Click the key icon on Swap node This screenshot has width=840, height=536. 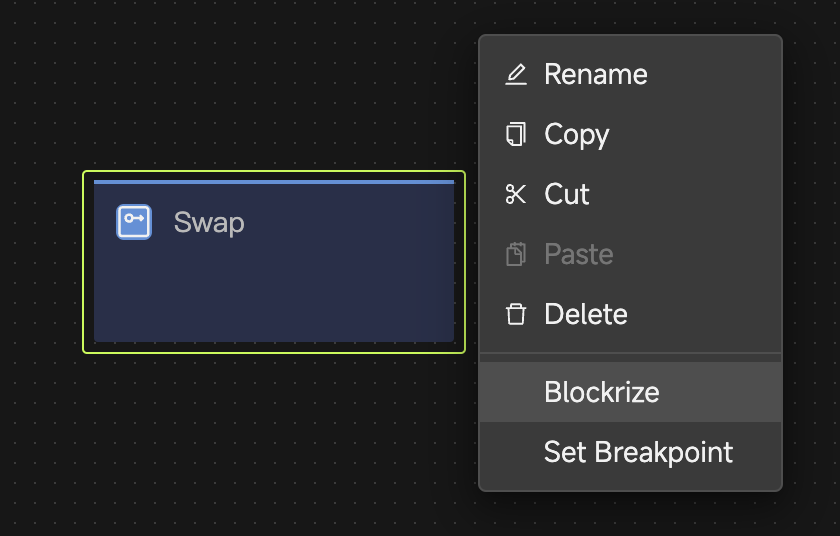pos(134,222)
